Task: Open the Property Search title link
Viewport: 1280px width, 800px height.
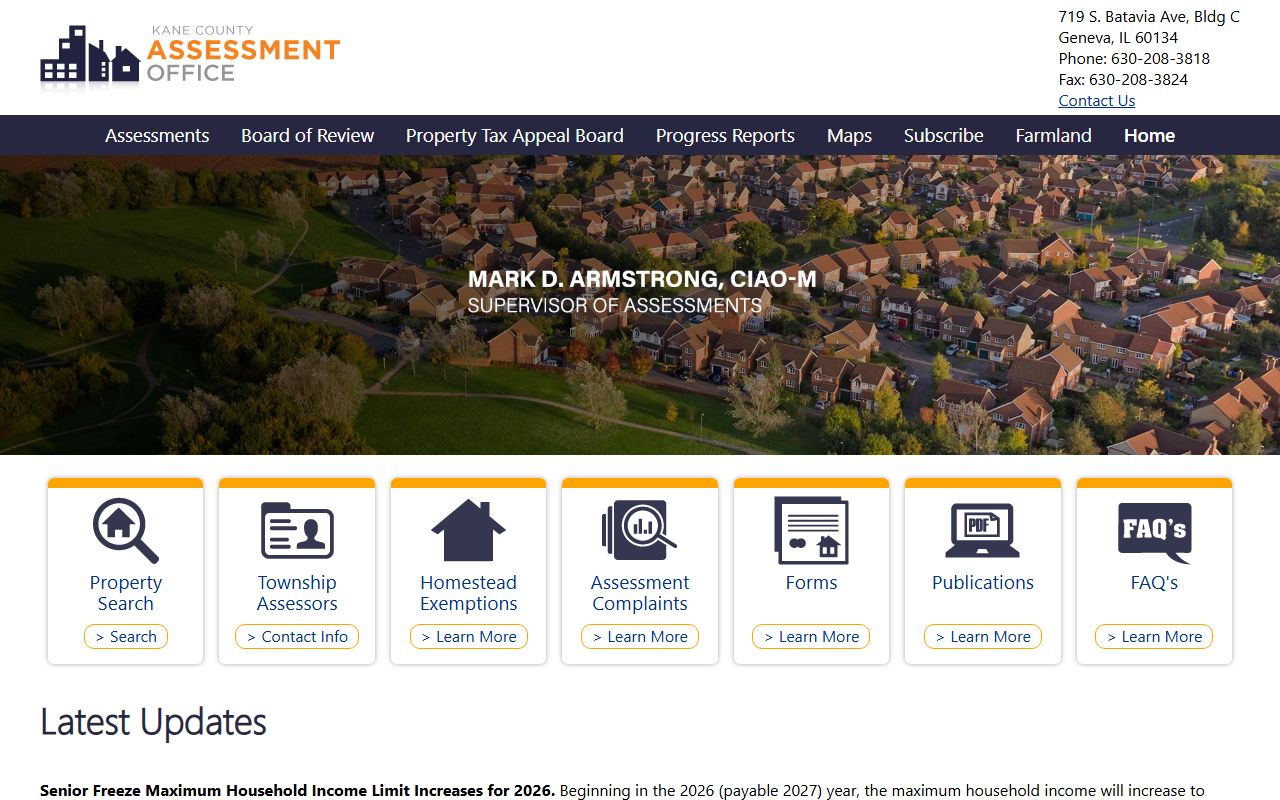Action: [126, 593]
